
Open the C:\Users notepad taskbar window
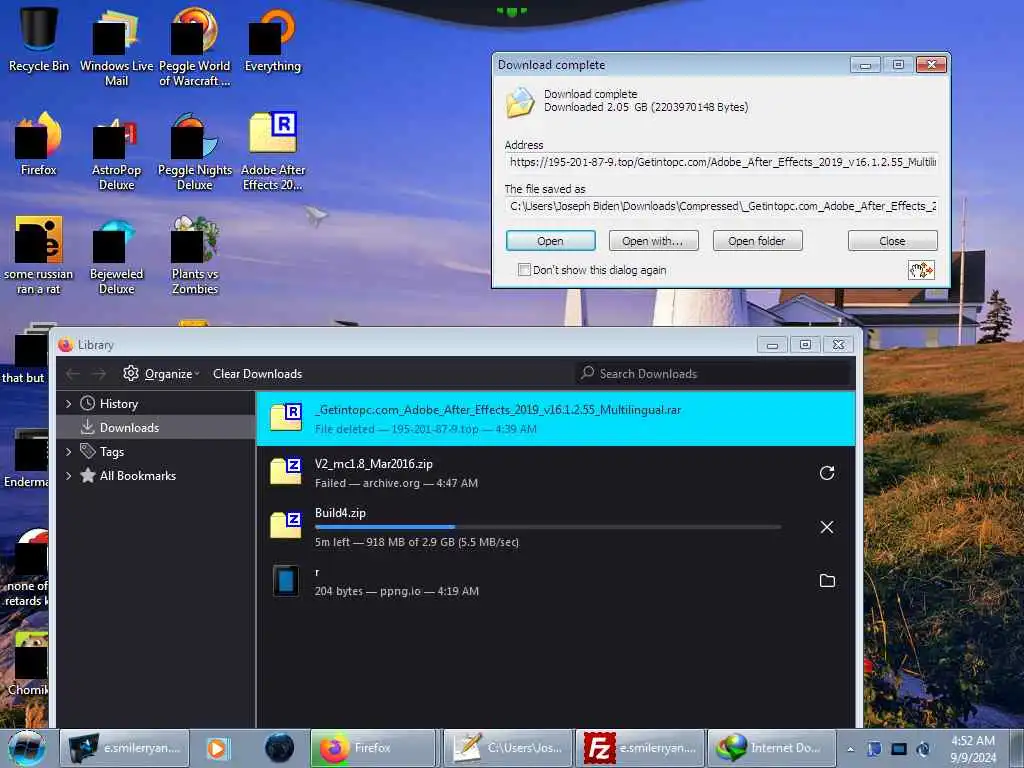tap(507, 748)
